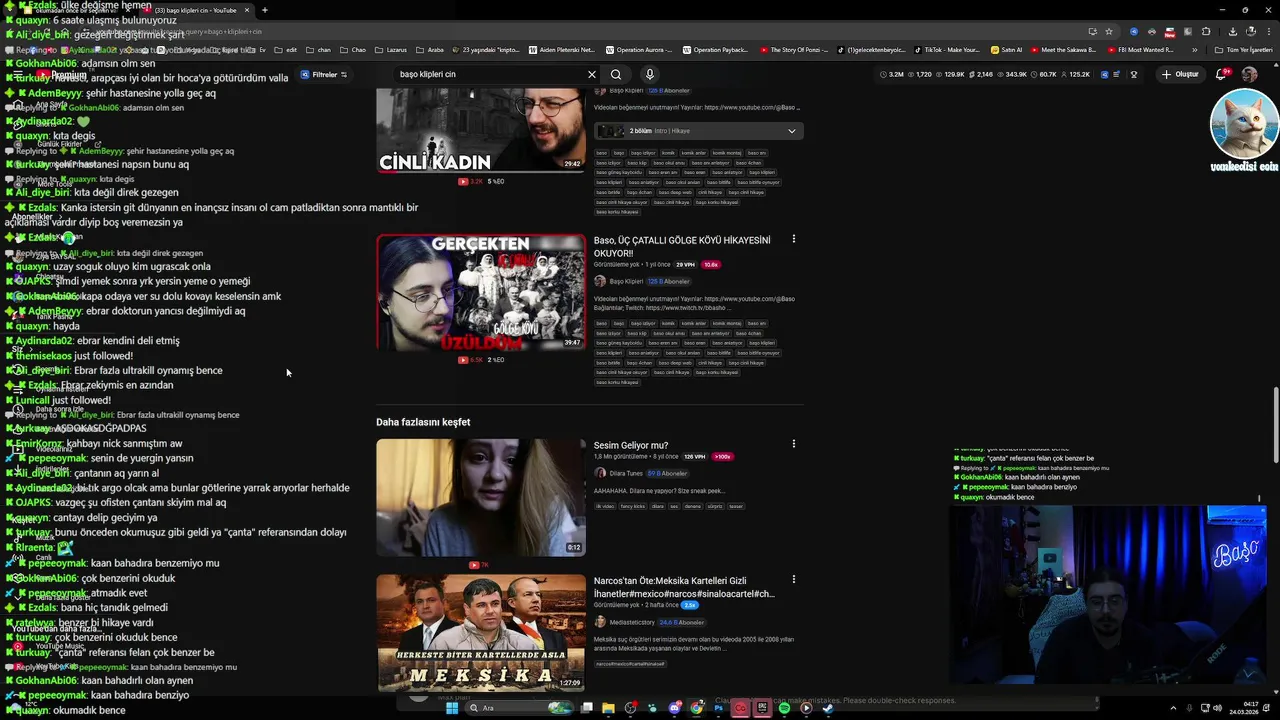Click the 126 VPH badge
The height and width of the screenshot is (720, 1280).
tap(695, 457)
